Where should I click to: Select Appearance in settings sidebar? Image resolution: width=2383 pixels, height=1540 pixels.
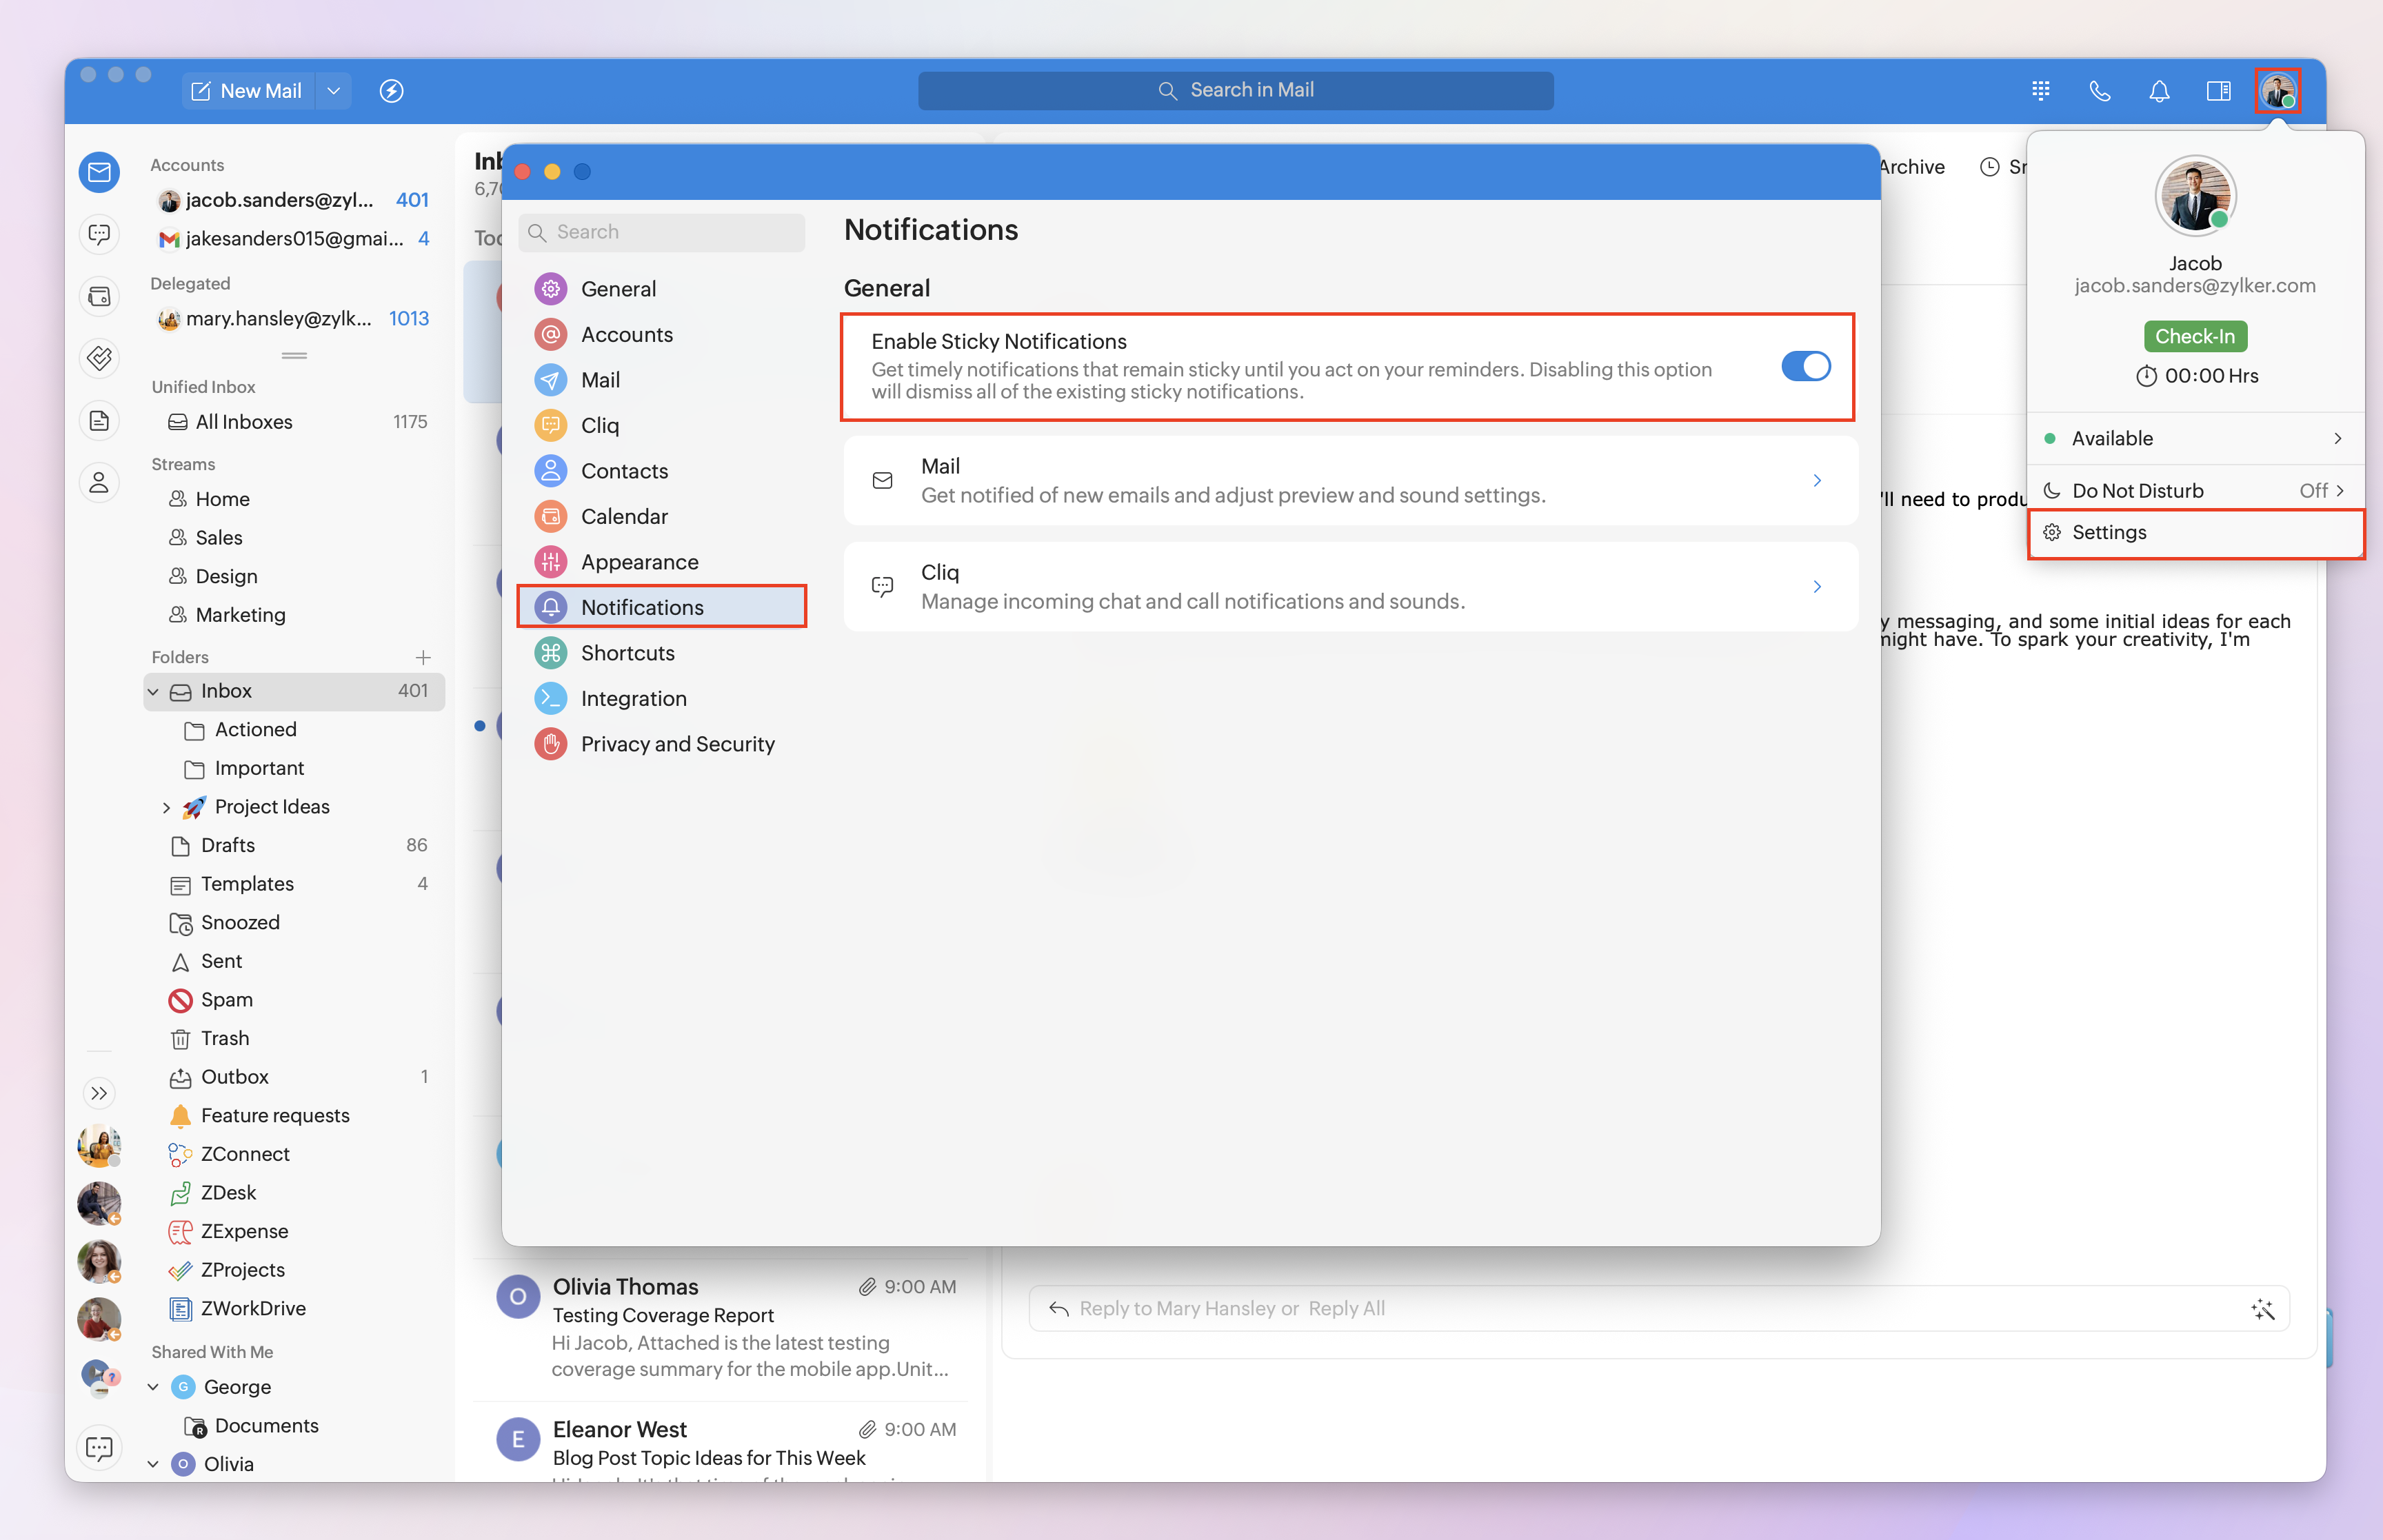pyautogui.click(x=639, y=562)
